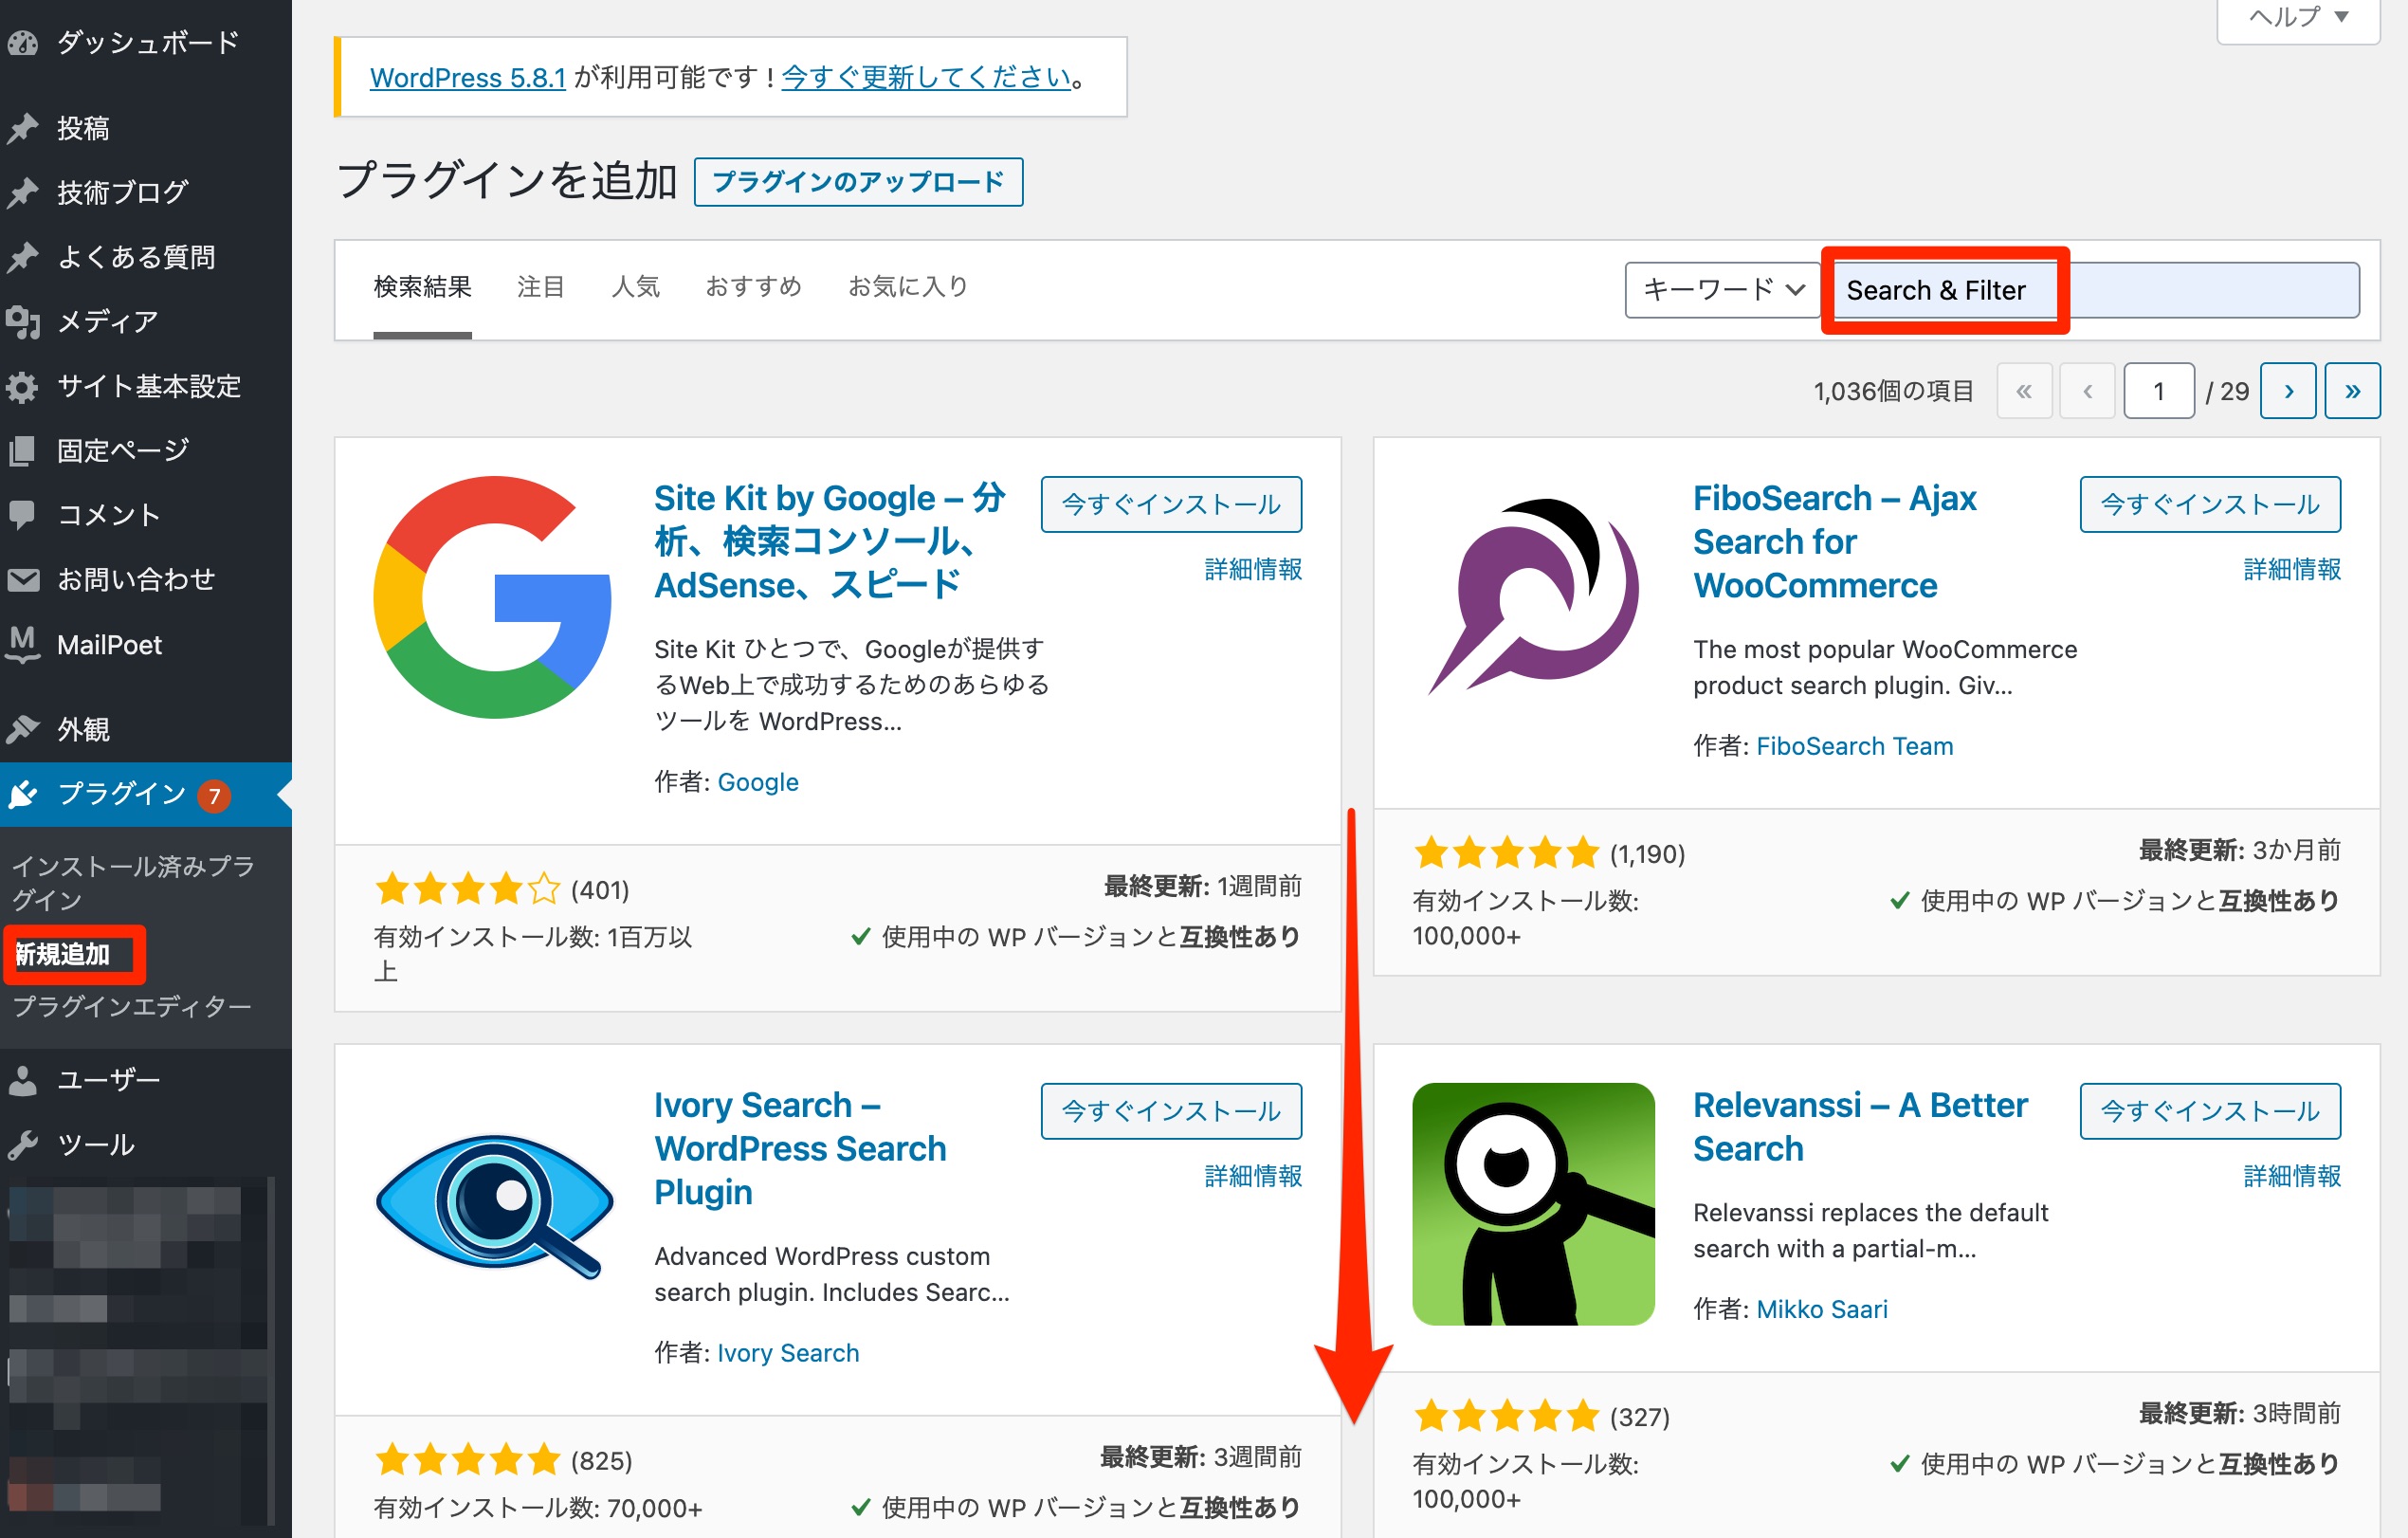Viewport: 2408px width, 1538px height.
Task: Open the Ivory Search title link
Action: coord(800,1148)
